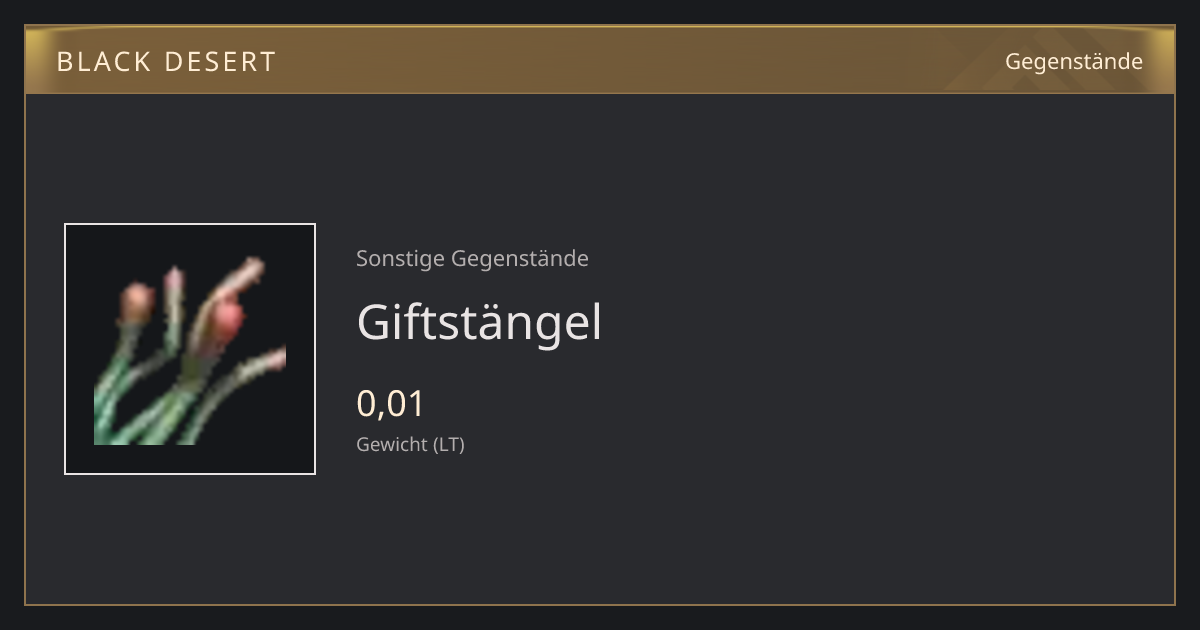Click the red flower bud in icon
Viewport: 1200px width, 630px height.
pyautogui.click(x=229, y=320)
